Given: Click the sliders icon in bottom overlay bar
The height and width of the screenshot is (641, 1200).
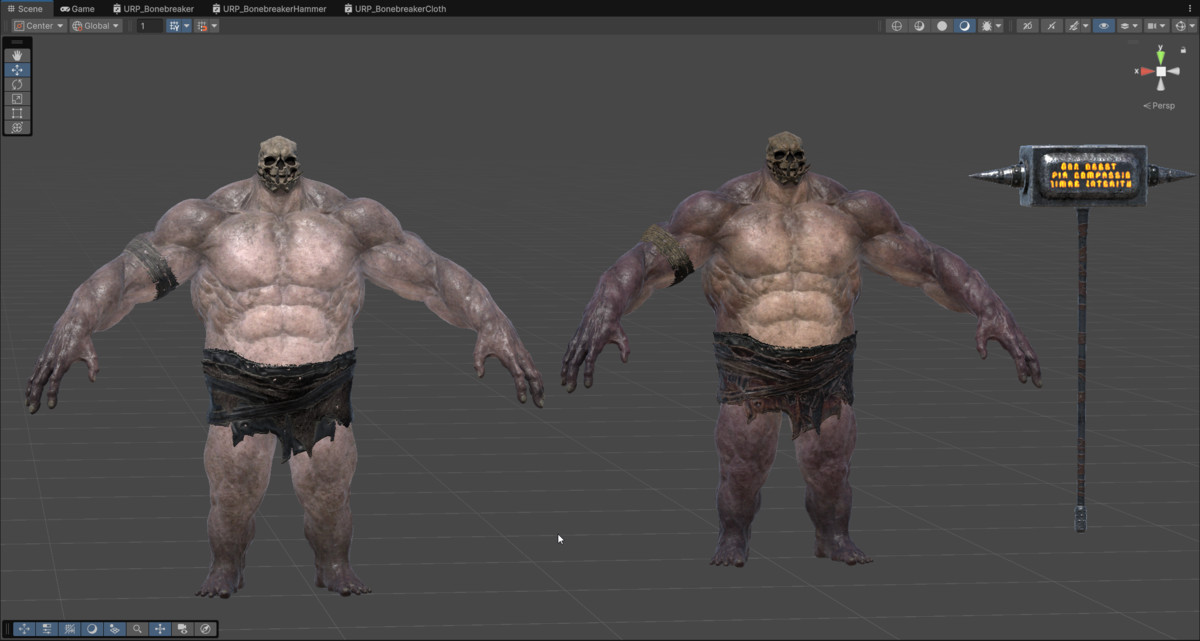Looking at the screenshot, I should point(47,629).
